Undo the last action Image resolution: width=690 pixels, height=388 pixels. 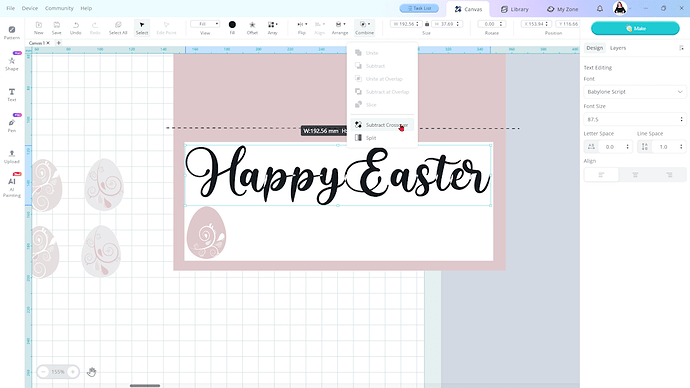[x=76, y=28]
